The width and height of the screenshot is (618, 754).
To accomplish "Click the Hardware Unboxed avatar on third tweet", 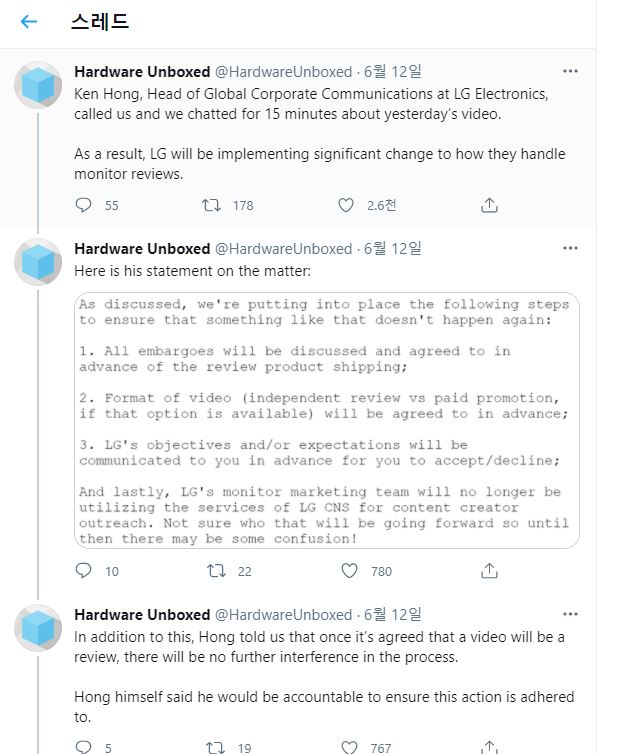I will (x=38, y=628).
